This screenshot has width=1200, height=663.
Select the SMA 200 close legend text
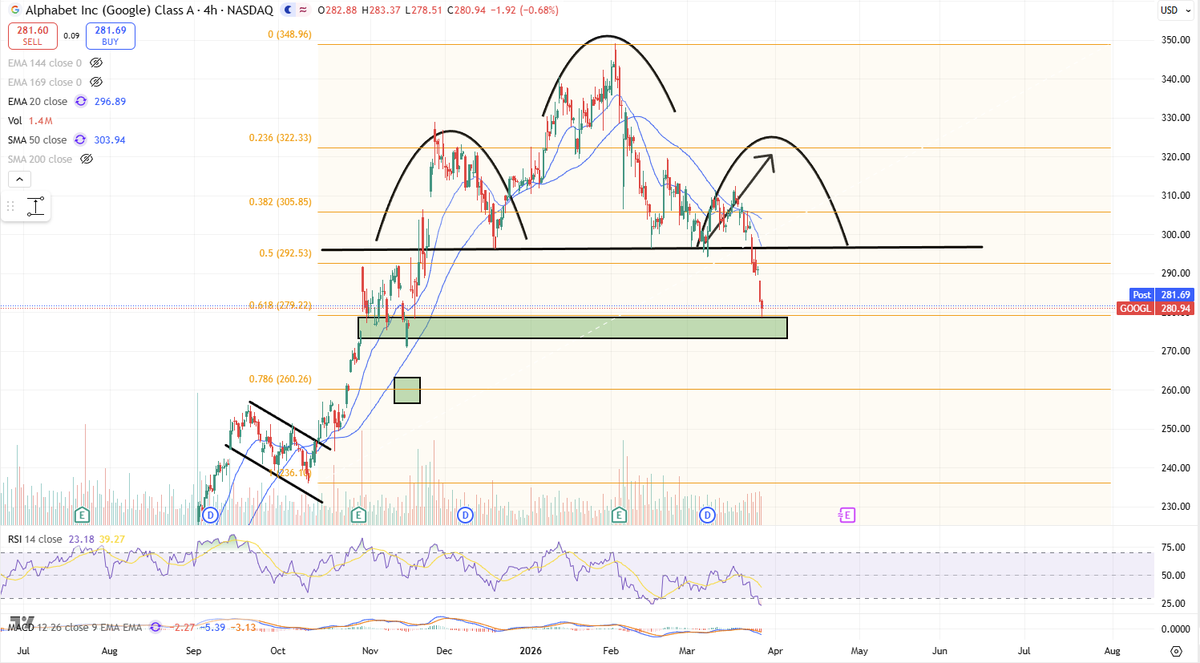click(41, 159)
